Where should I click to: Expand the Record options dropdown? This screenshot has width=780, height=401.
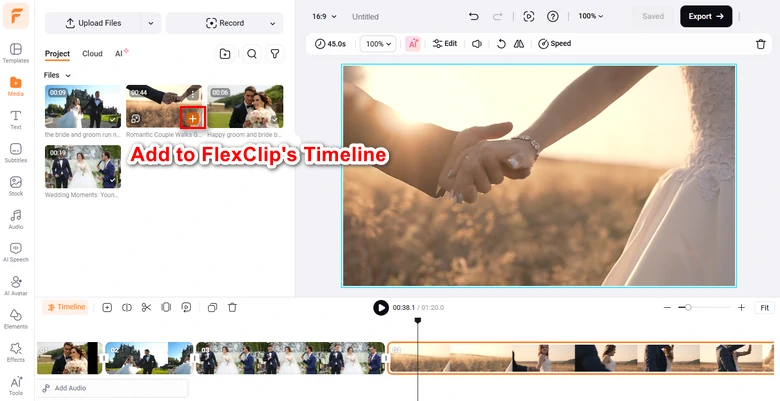point(273,23)
